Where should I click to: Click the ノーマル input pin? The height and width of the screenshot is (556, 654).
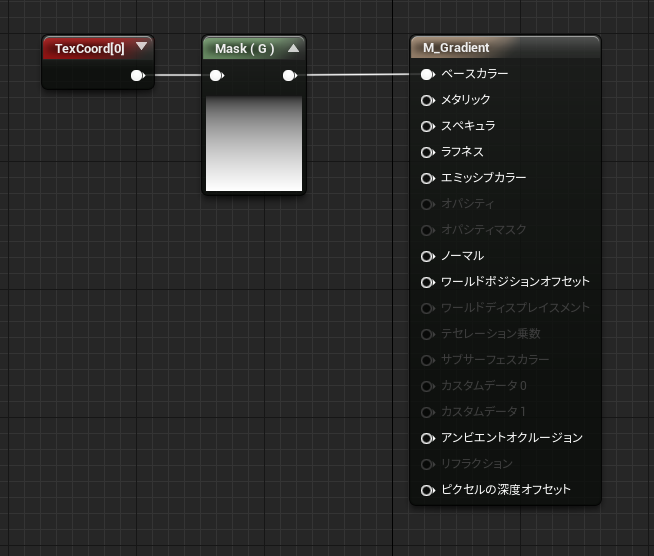(x=428, y=257)
